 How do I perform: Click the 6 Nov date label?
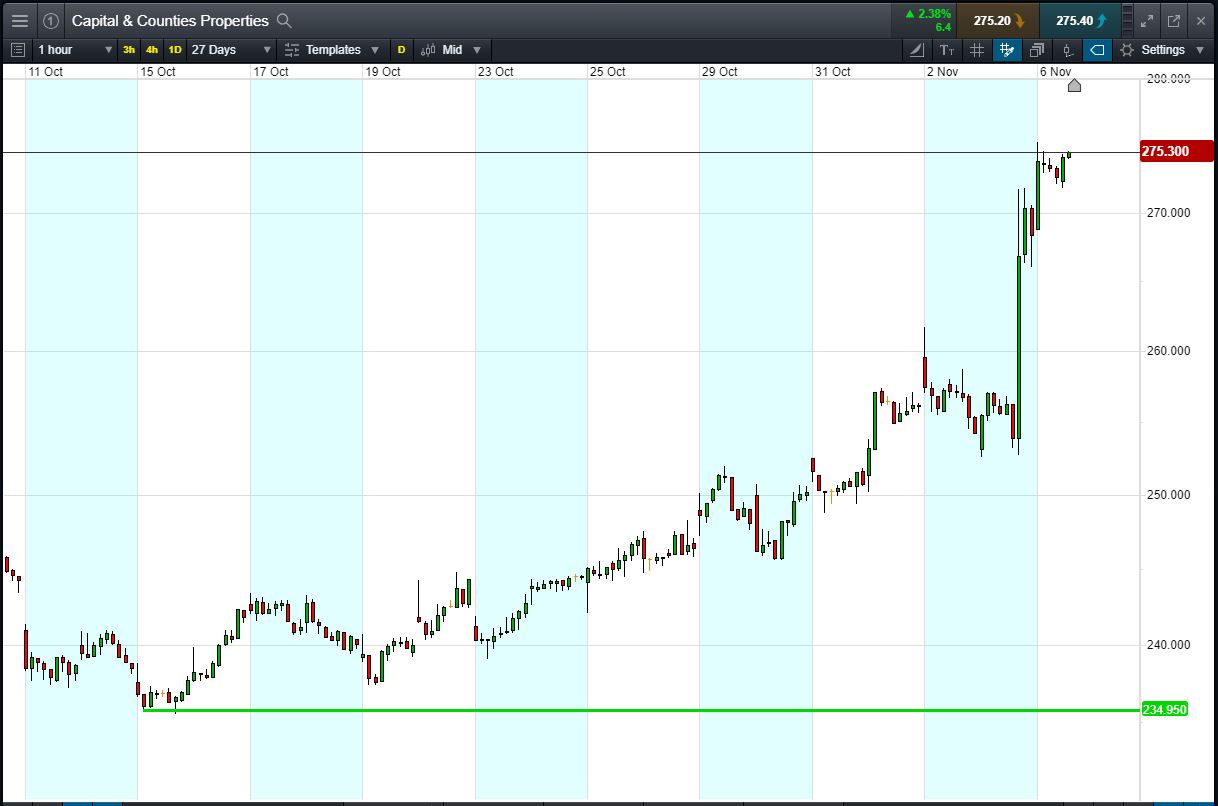point(1055,71)
